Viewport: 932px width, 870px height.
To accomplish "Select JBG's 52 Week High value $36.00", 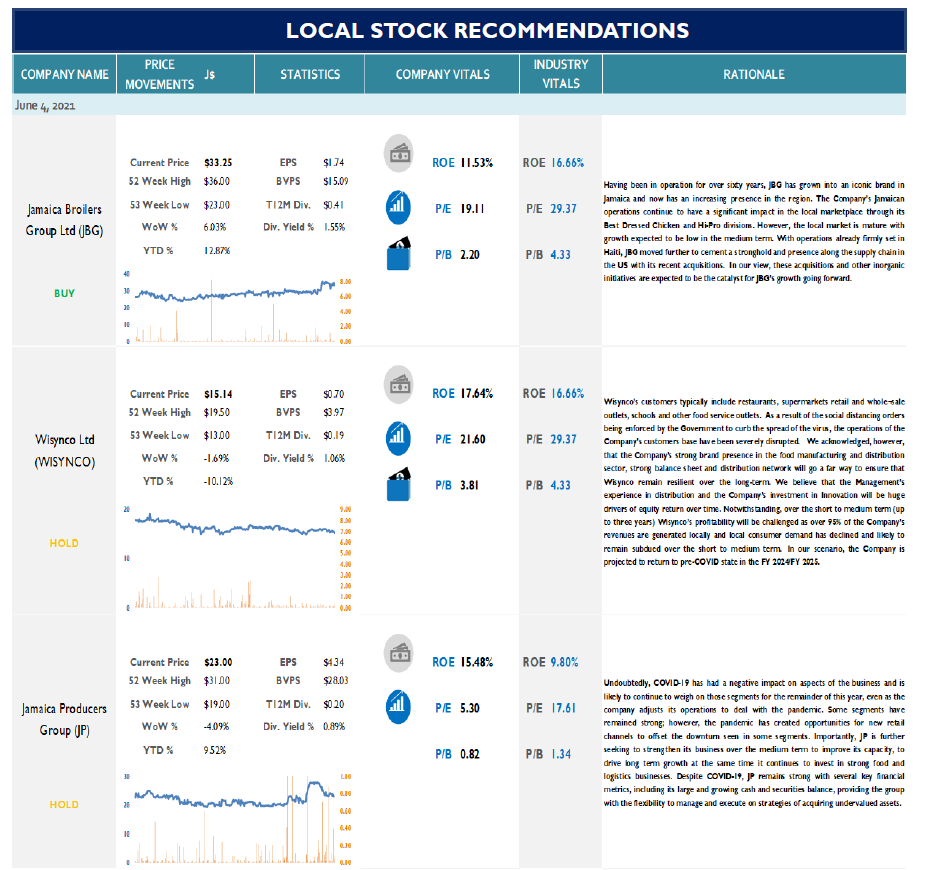I will [x=217, y=181].
